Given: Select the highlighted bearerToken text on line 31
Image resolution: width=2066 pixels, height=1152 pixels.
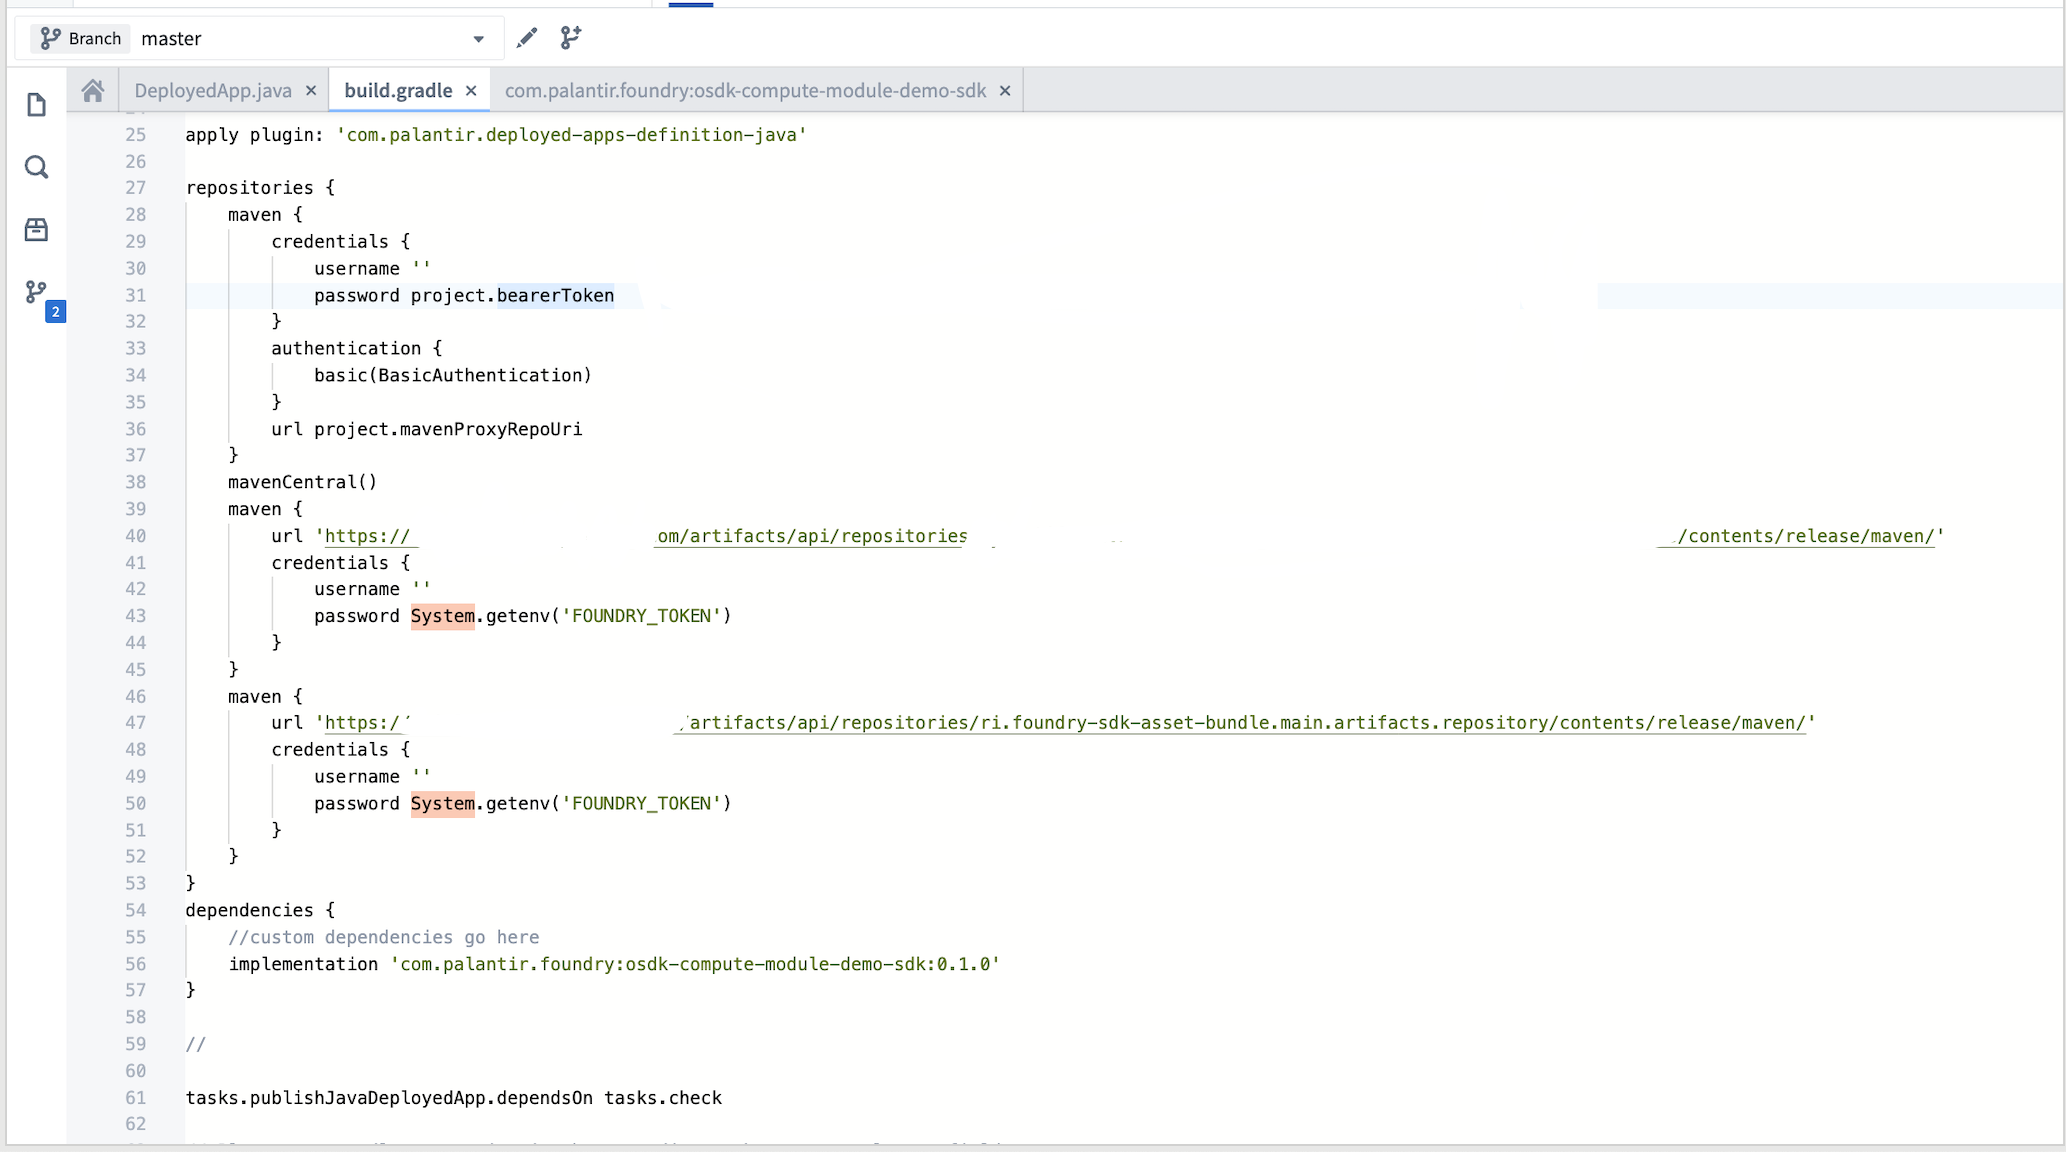Looking at the screenshot, I should pyautogui.click(x=556, y=295).
